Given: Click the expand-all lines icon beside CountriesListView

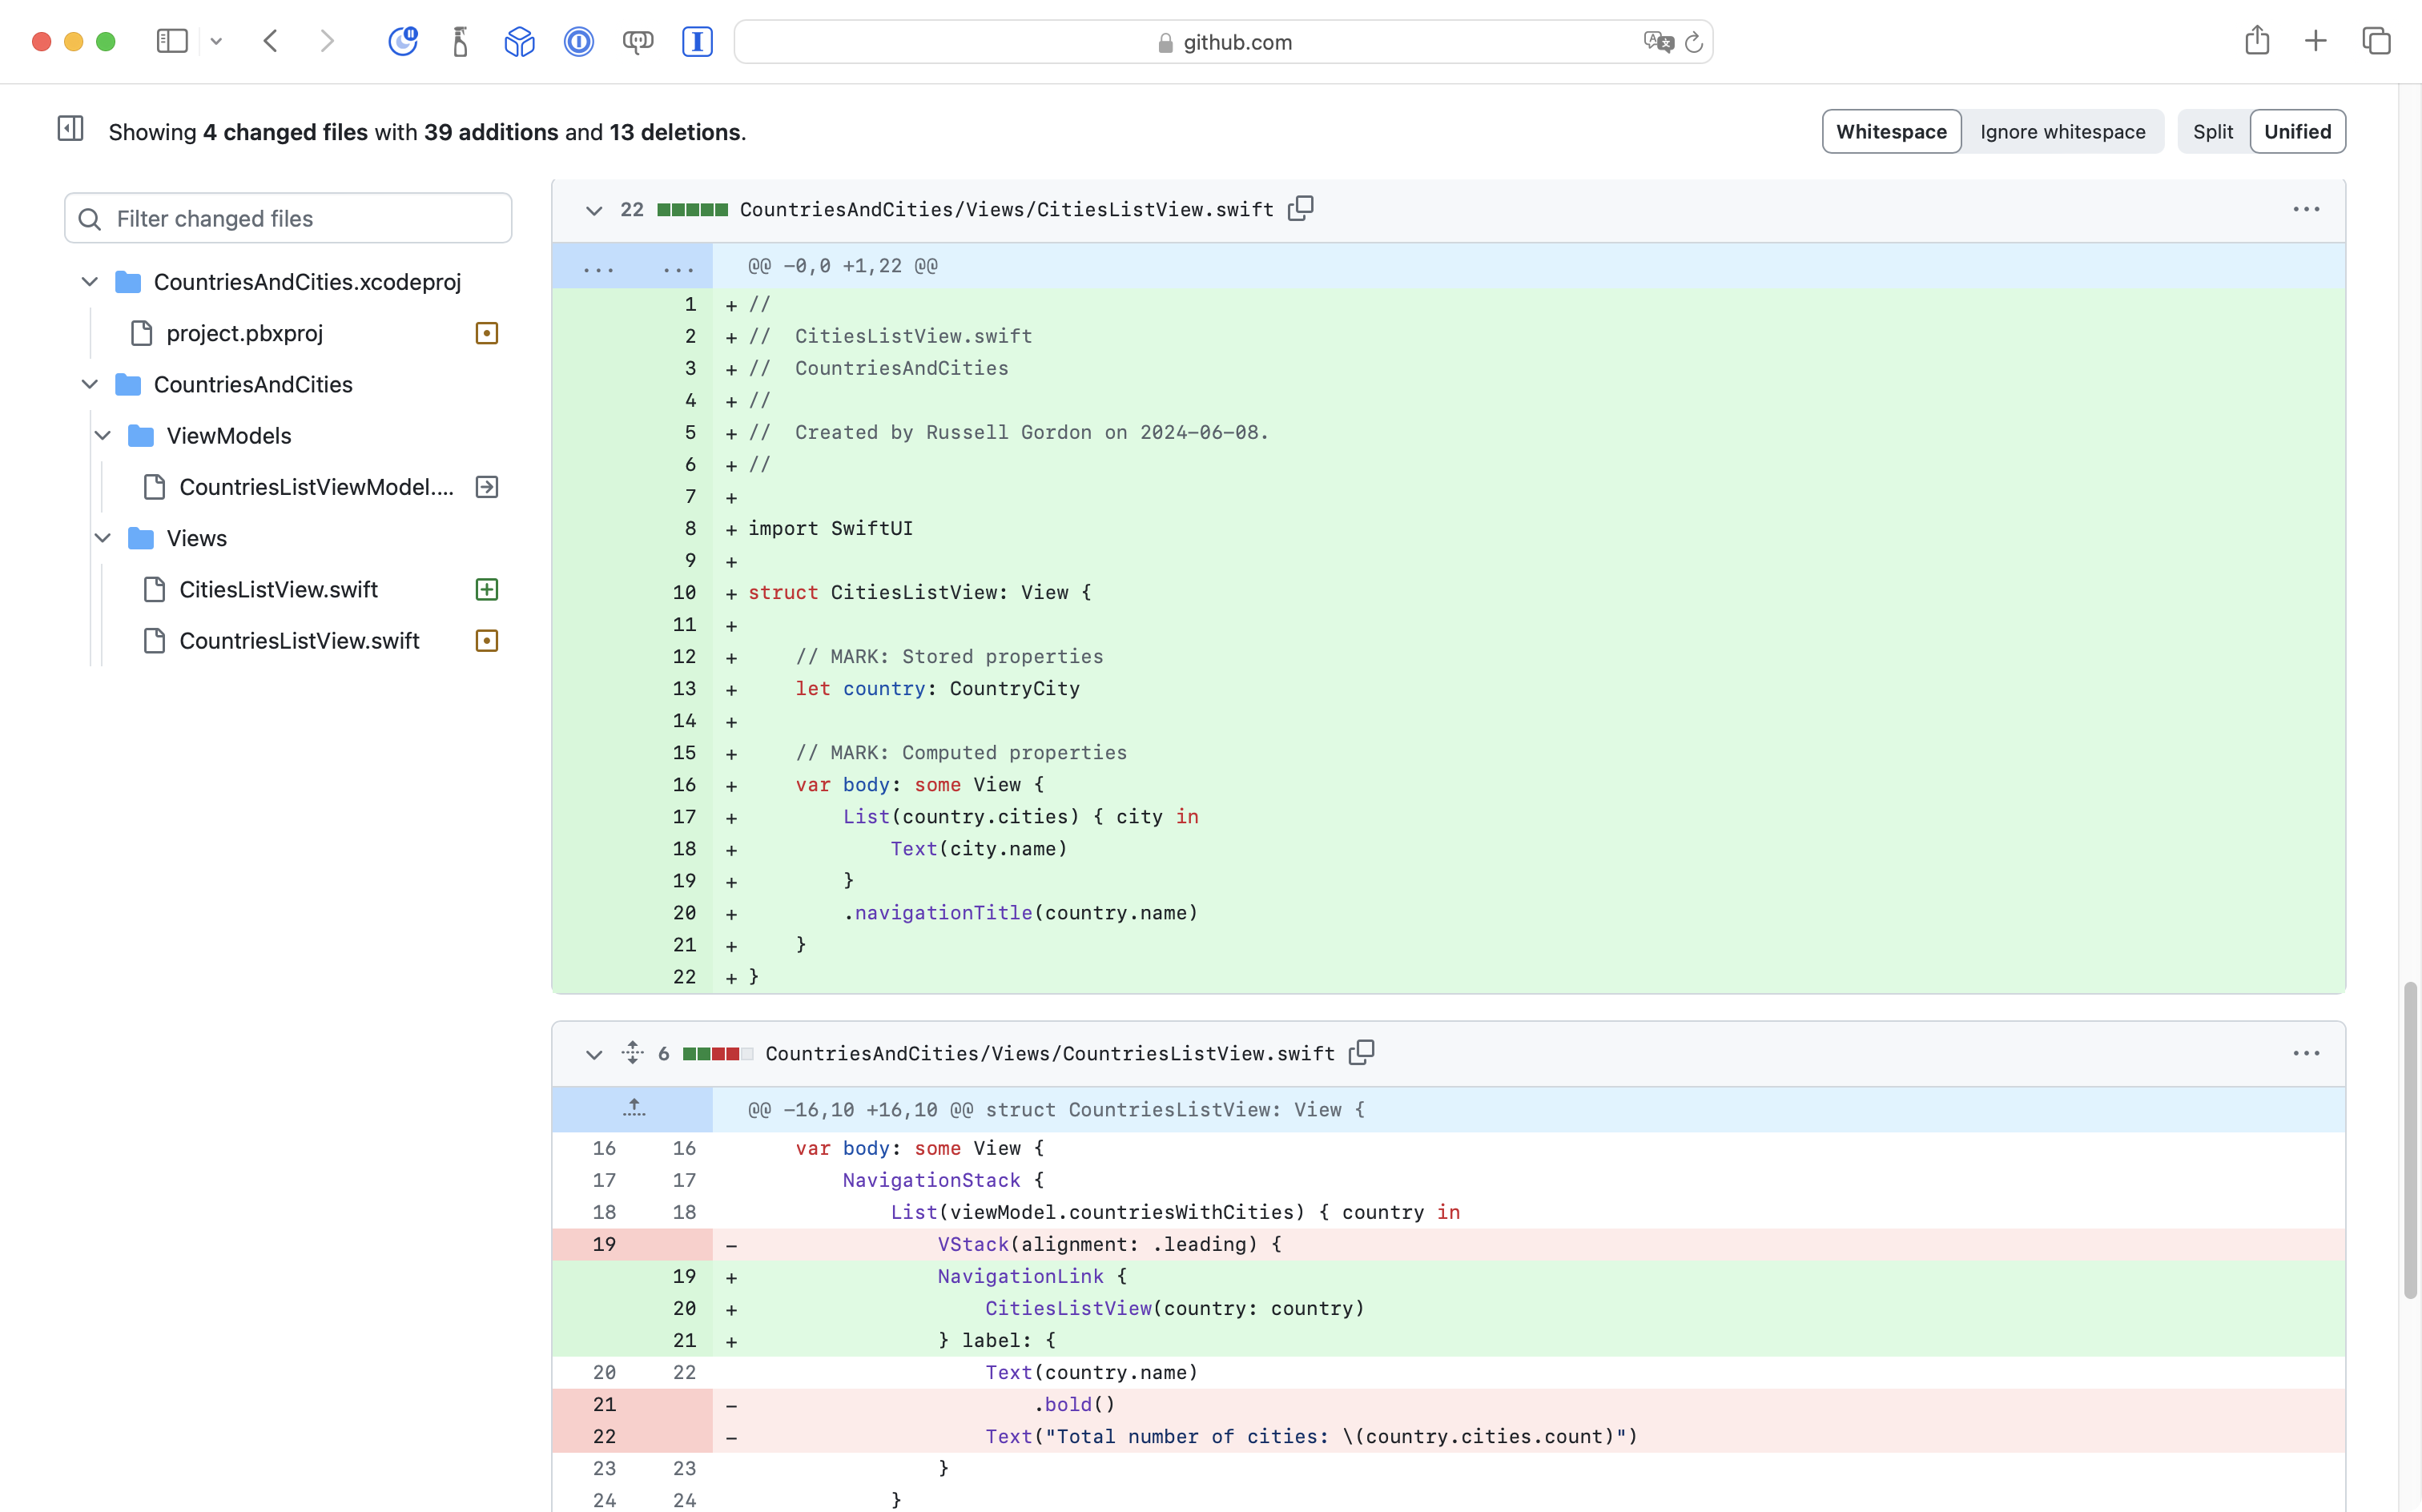Looking at the screenshot, I should 632,1053.
